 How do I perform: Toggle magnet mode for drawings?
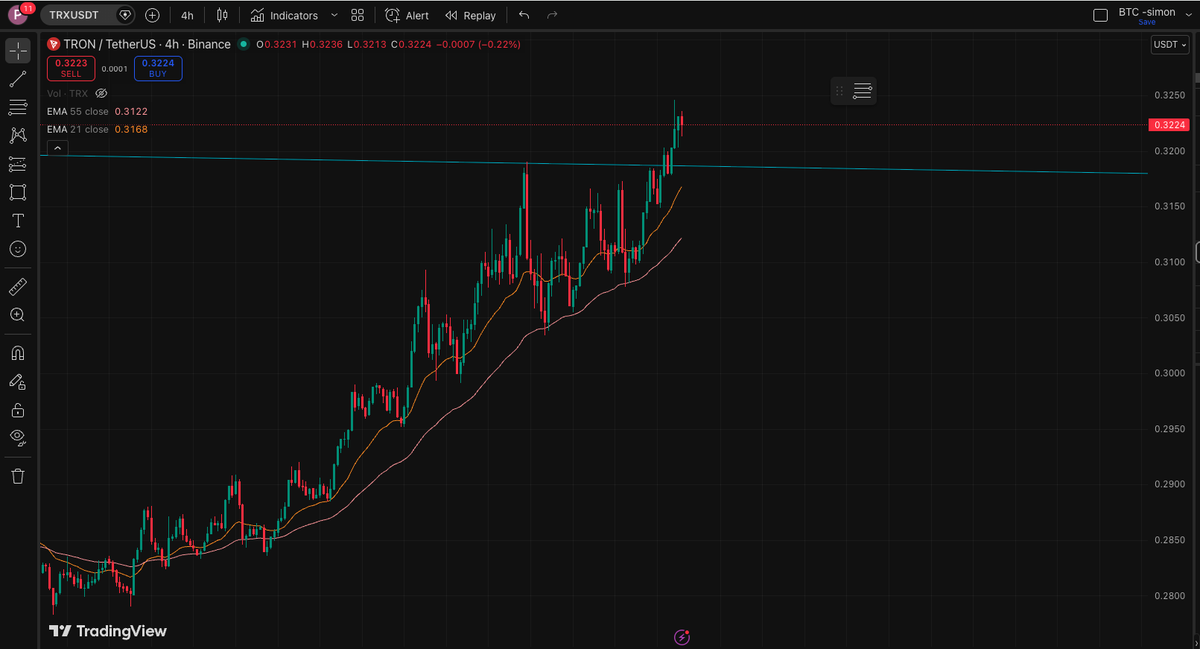[x=18, y=353]
